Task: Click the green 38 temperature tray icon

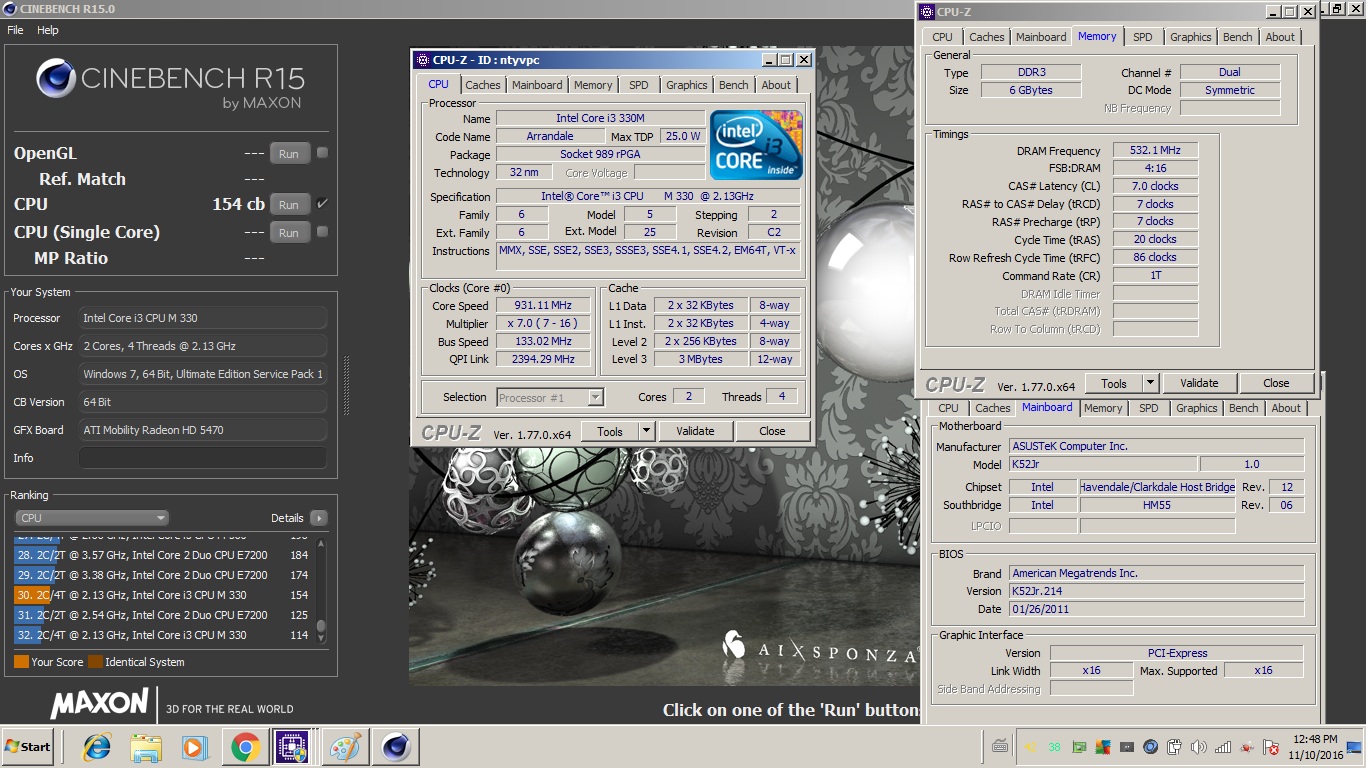Action: pyautogui.click(x=1054, y=747)
